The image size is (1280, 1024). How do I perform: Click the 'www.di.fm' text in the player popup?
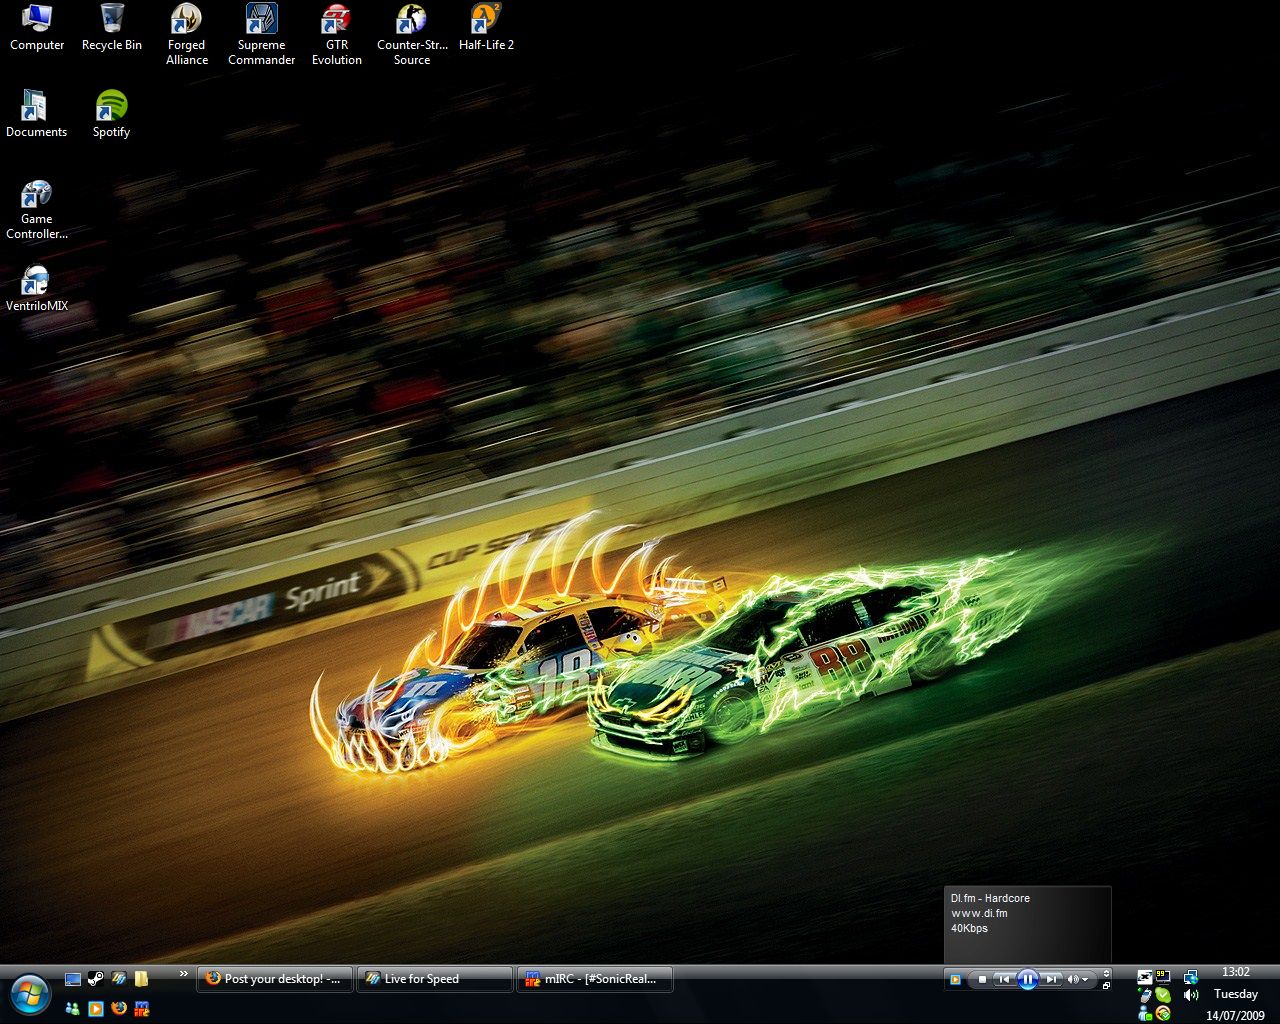point(979,913)
